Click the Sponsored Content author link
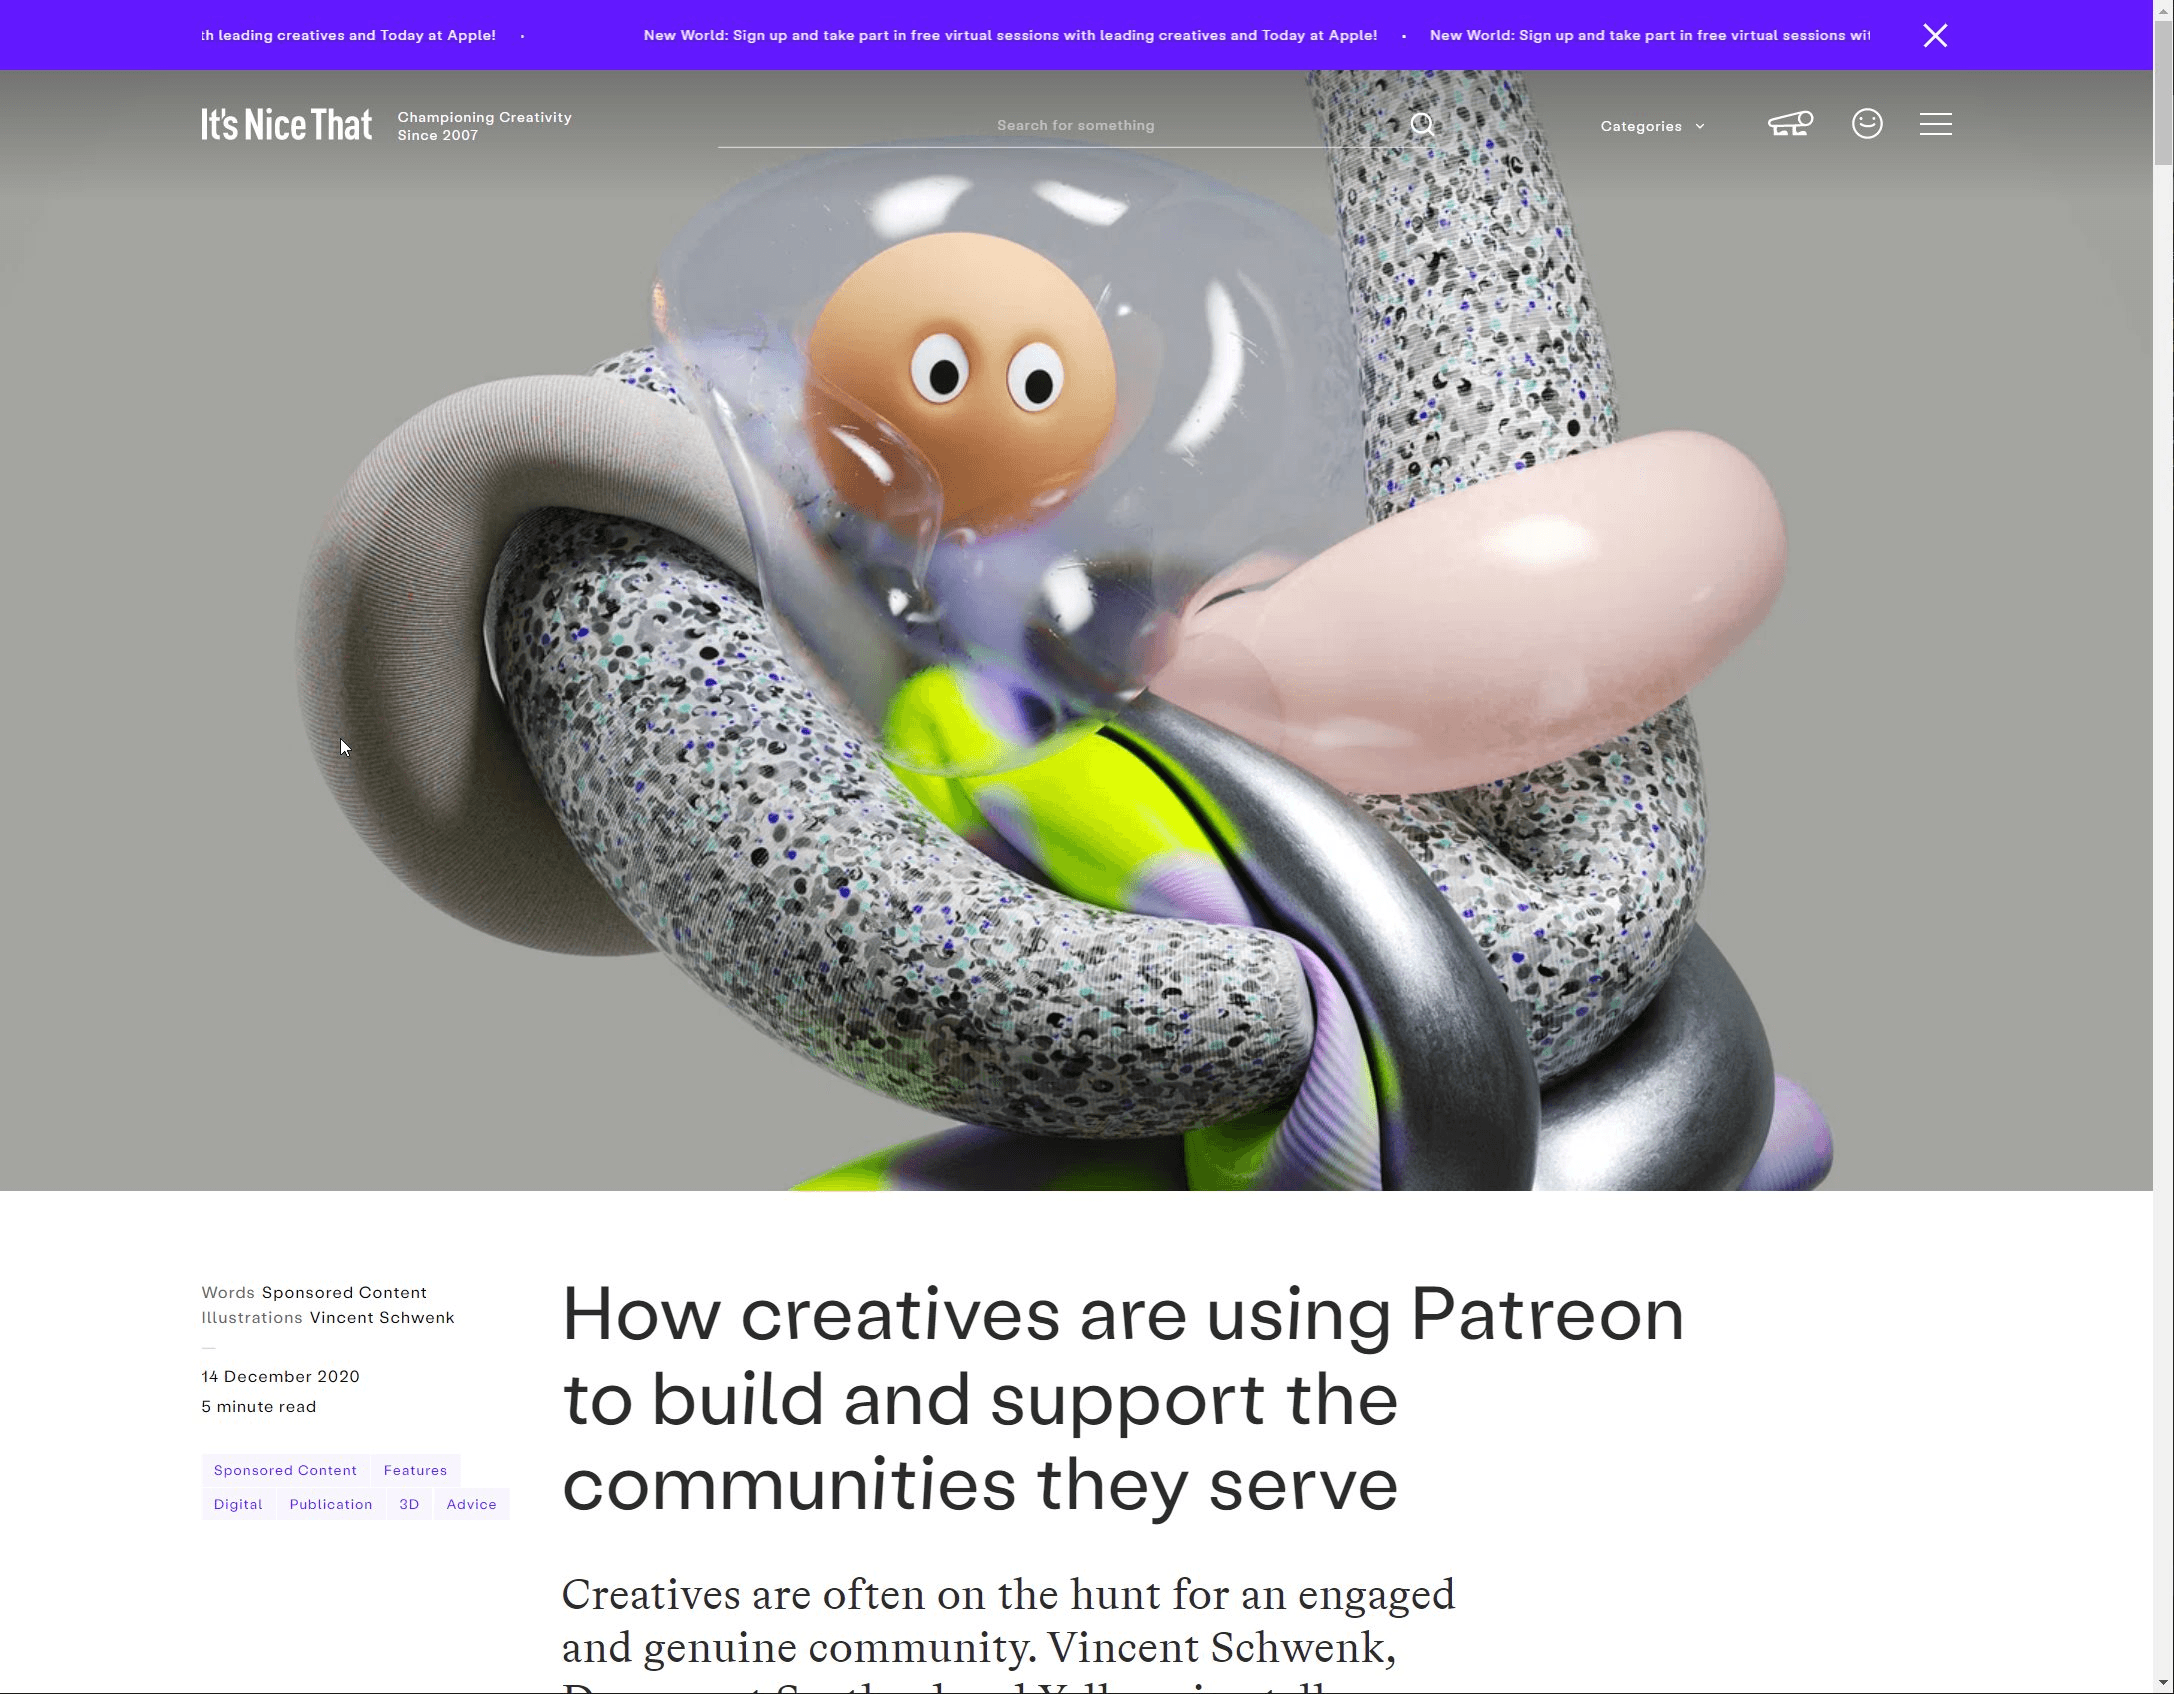The height and width of the screenshot is (1694, 2174). 344,1293
